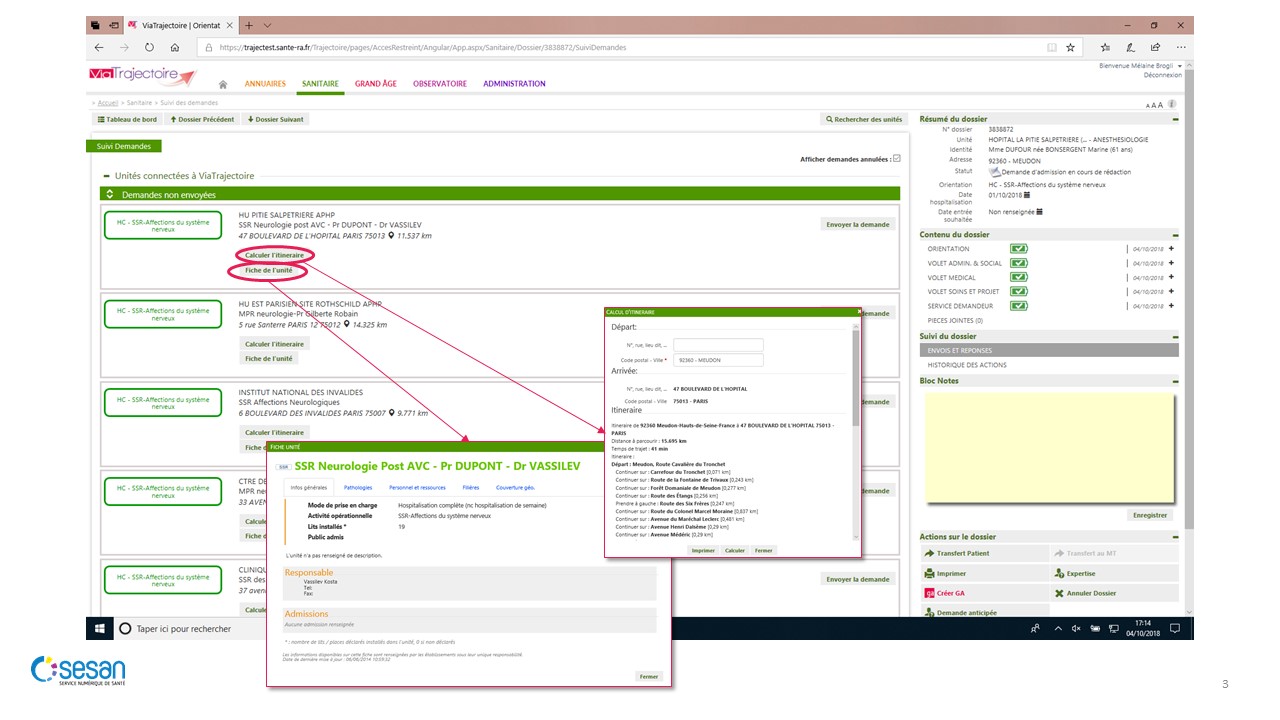Click the ViaTrajectoire home icon
Screen dimensions: 1280x720
pyautogui.click(x=223, y=85)
